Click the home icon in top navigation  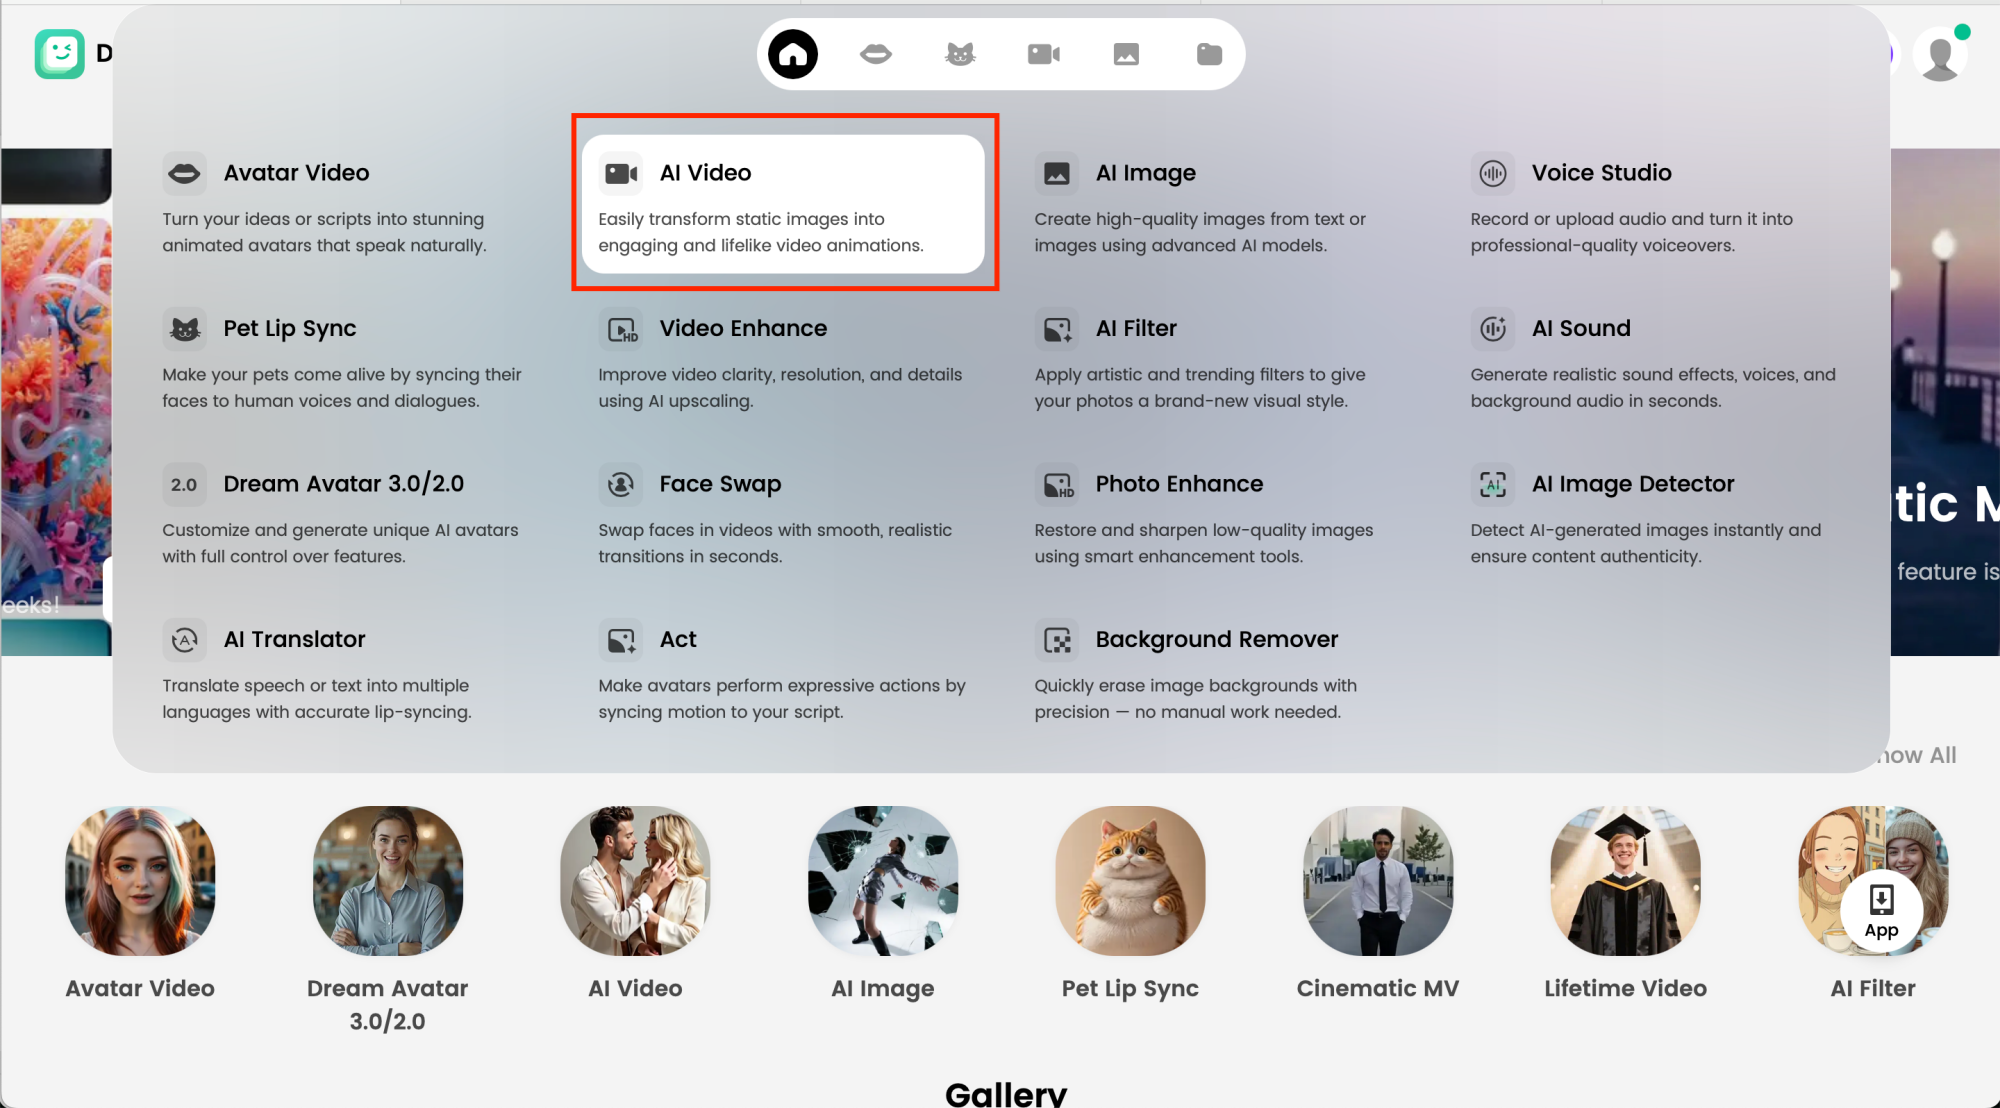tap(793, 54)
